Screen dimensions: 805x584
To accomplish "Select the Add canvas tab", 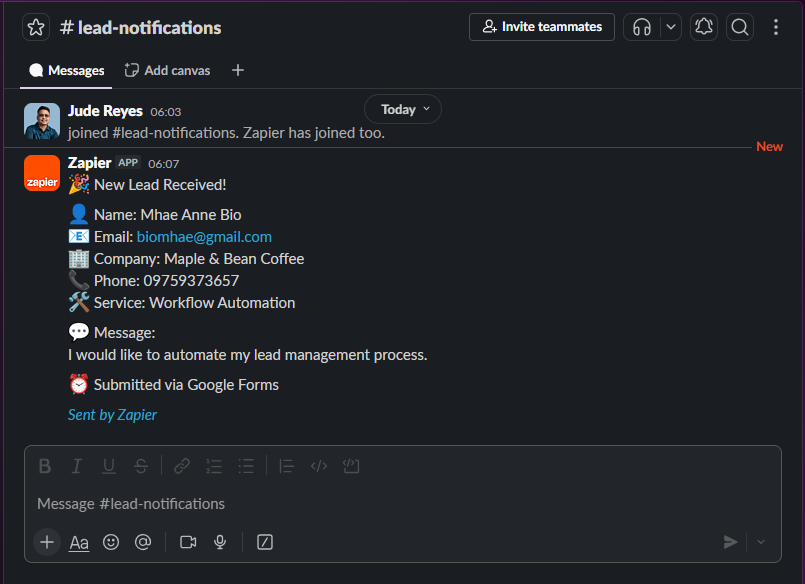I will [x=167, y=70].
